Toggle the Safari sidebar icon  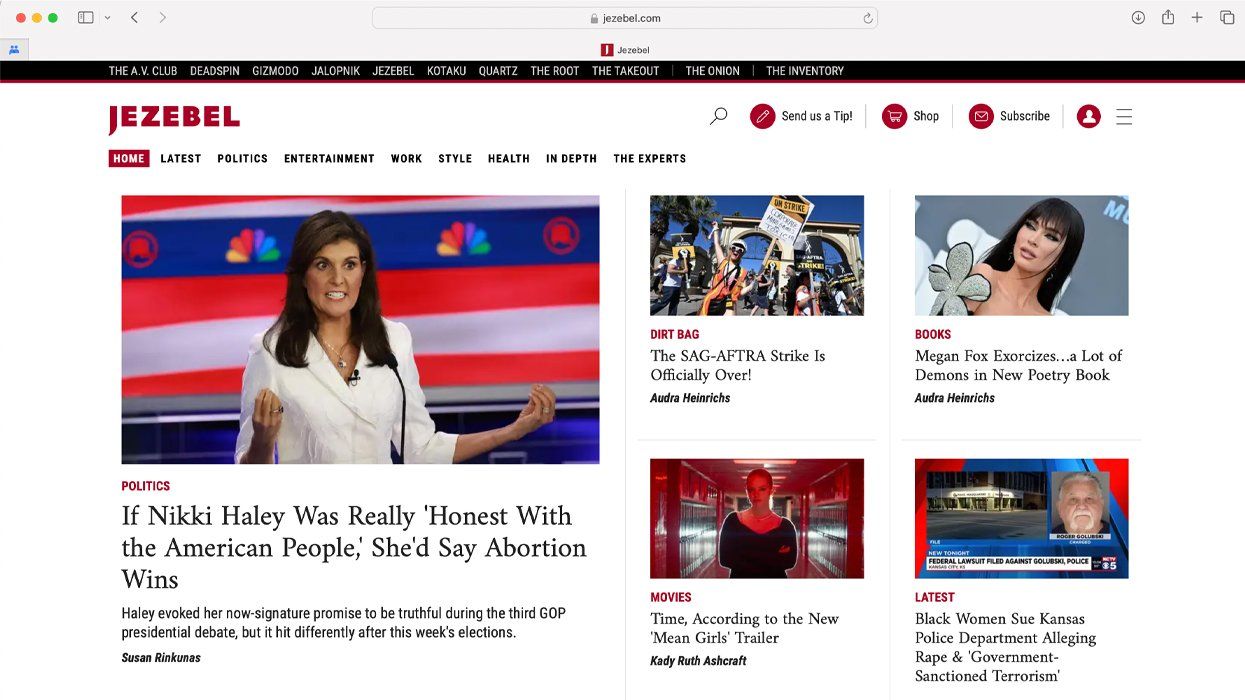point(84,17)
